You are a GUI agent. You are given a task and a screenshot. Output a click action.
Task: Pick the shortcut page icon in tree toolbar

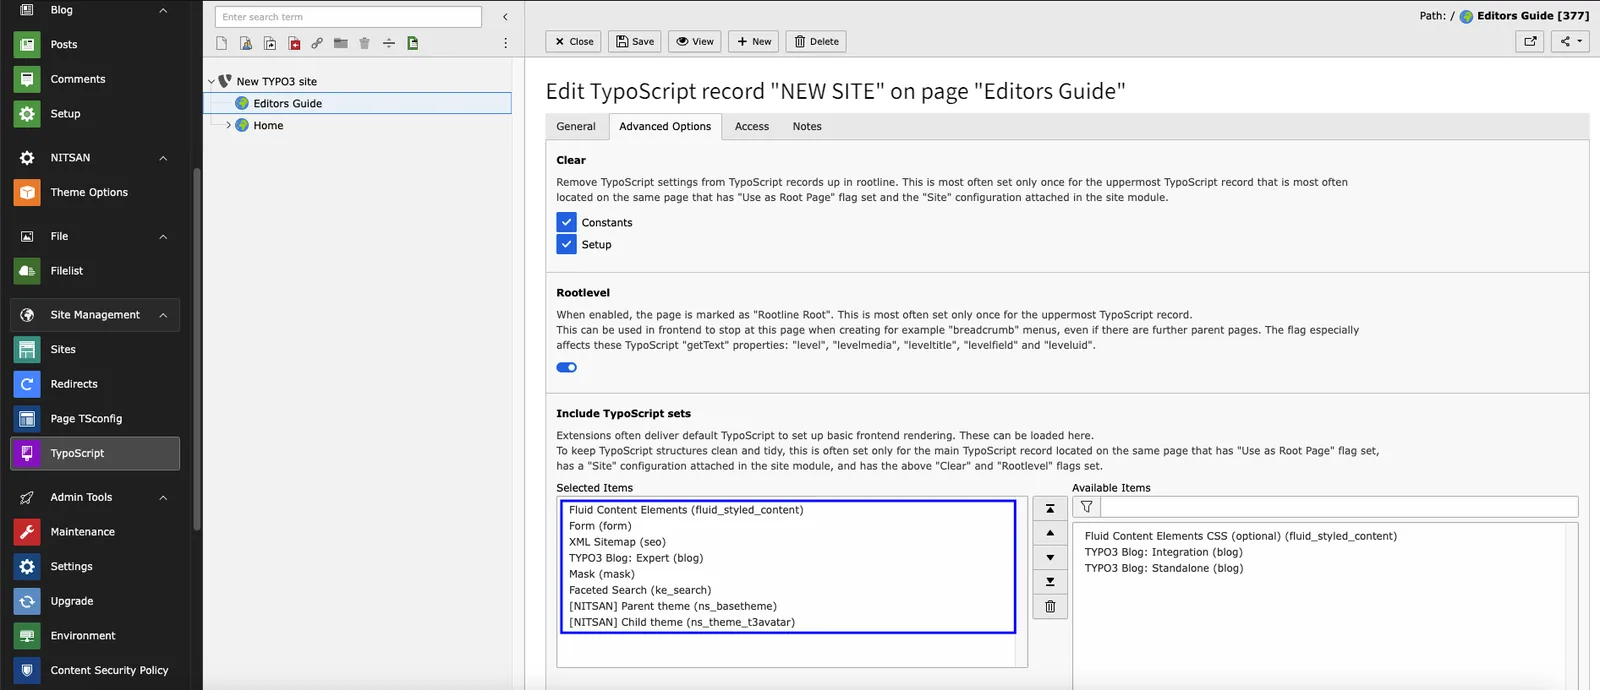(269, 43)
